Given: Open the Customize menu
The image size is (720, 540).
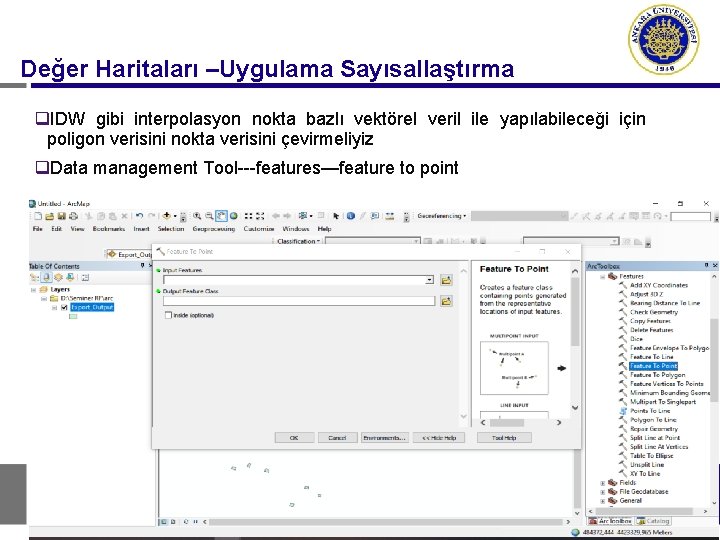Looking at the screenshot, I should 259,229.
